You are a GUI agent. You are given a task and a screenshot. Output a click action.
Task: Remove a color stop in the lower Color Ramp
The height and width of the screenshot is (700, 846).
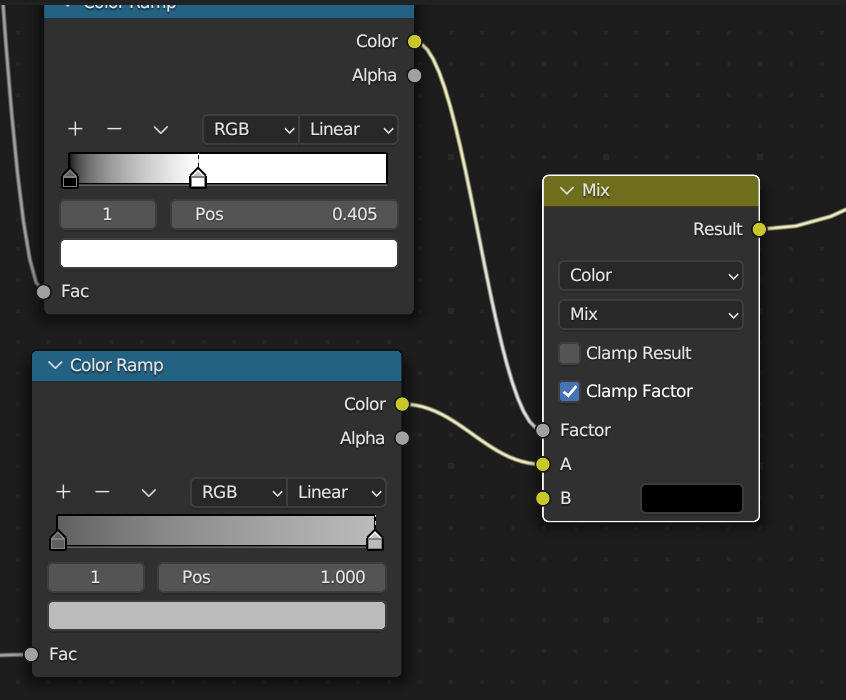click(x=103, y=492)
